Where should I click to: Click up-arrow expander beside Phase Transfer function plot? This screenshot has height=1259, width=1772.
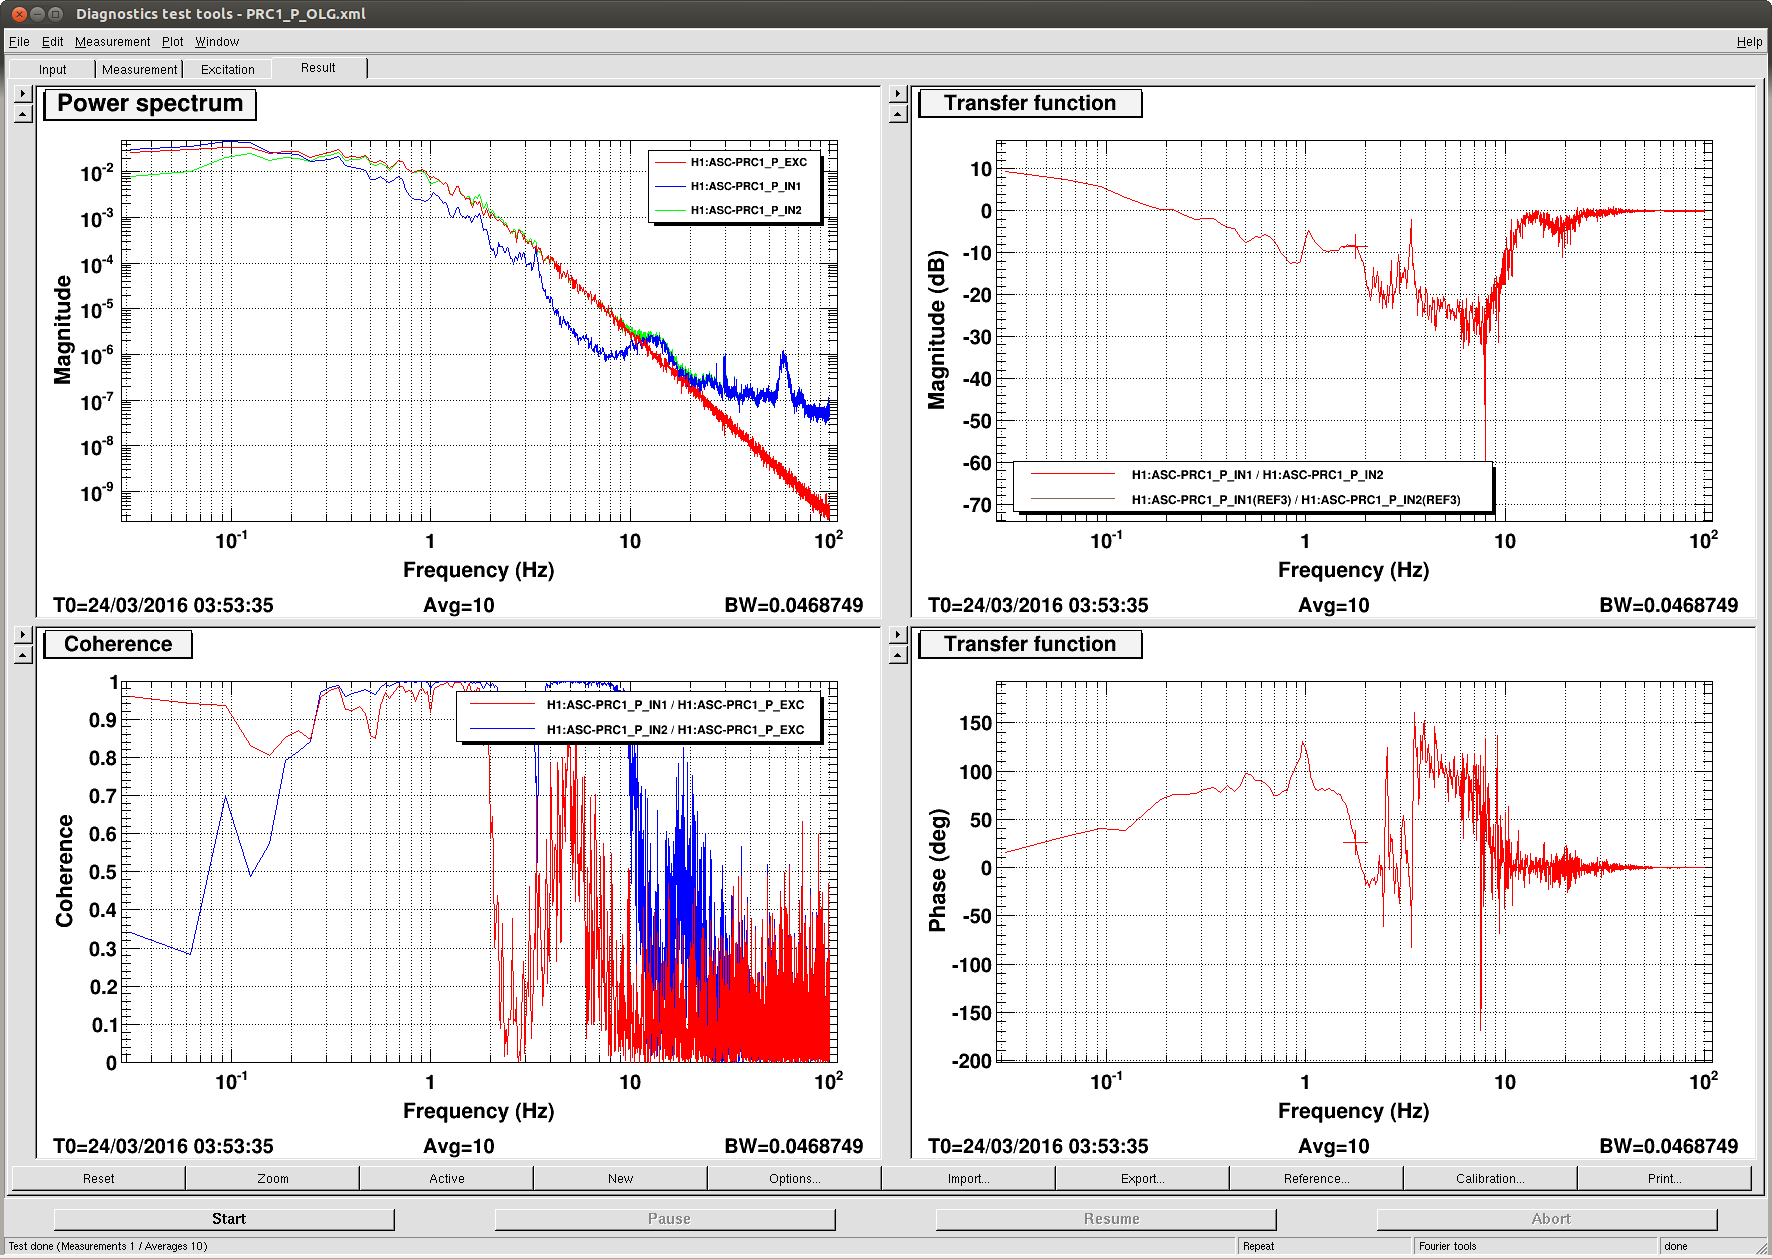[x=898, y=655]
